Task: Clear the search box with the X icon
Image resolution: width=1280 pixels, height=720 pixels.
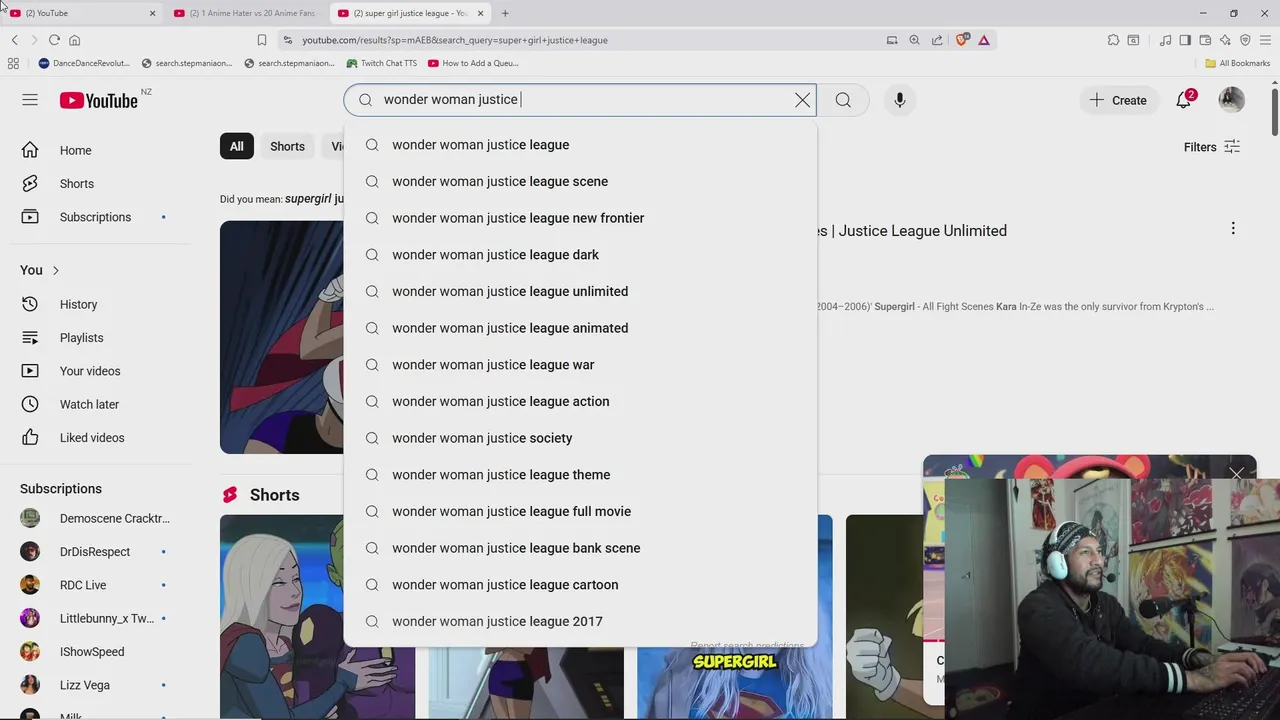Action: click(x=802, y=100)
